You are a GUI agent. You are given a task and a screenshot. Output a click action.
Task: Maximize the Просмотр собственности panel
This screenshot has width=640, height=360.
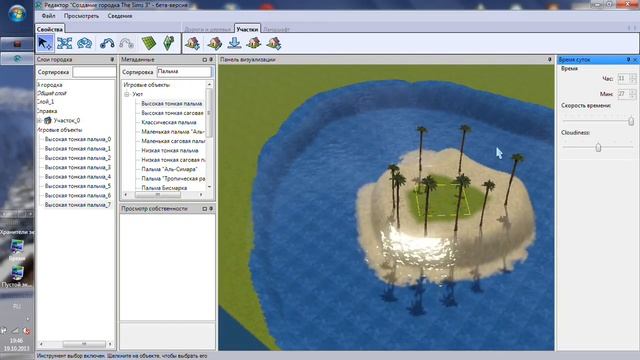(x=205, y=209)
